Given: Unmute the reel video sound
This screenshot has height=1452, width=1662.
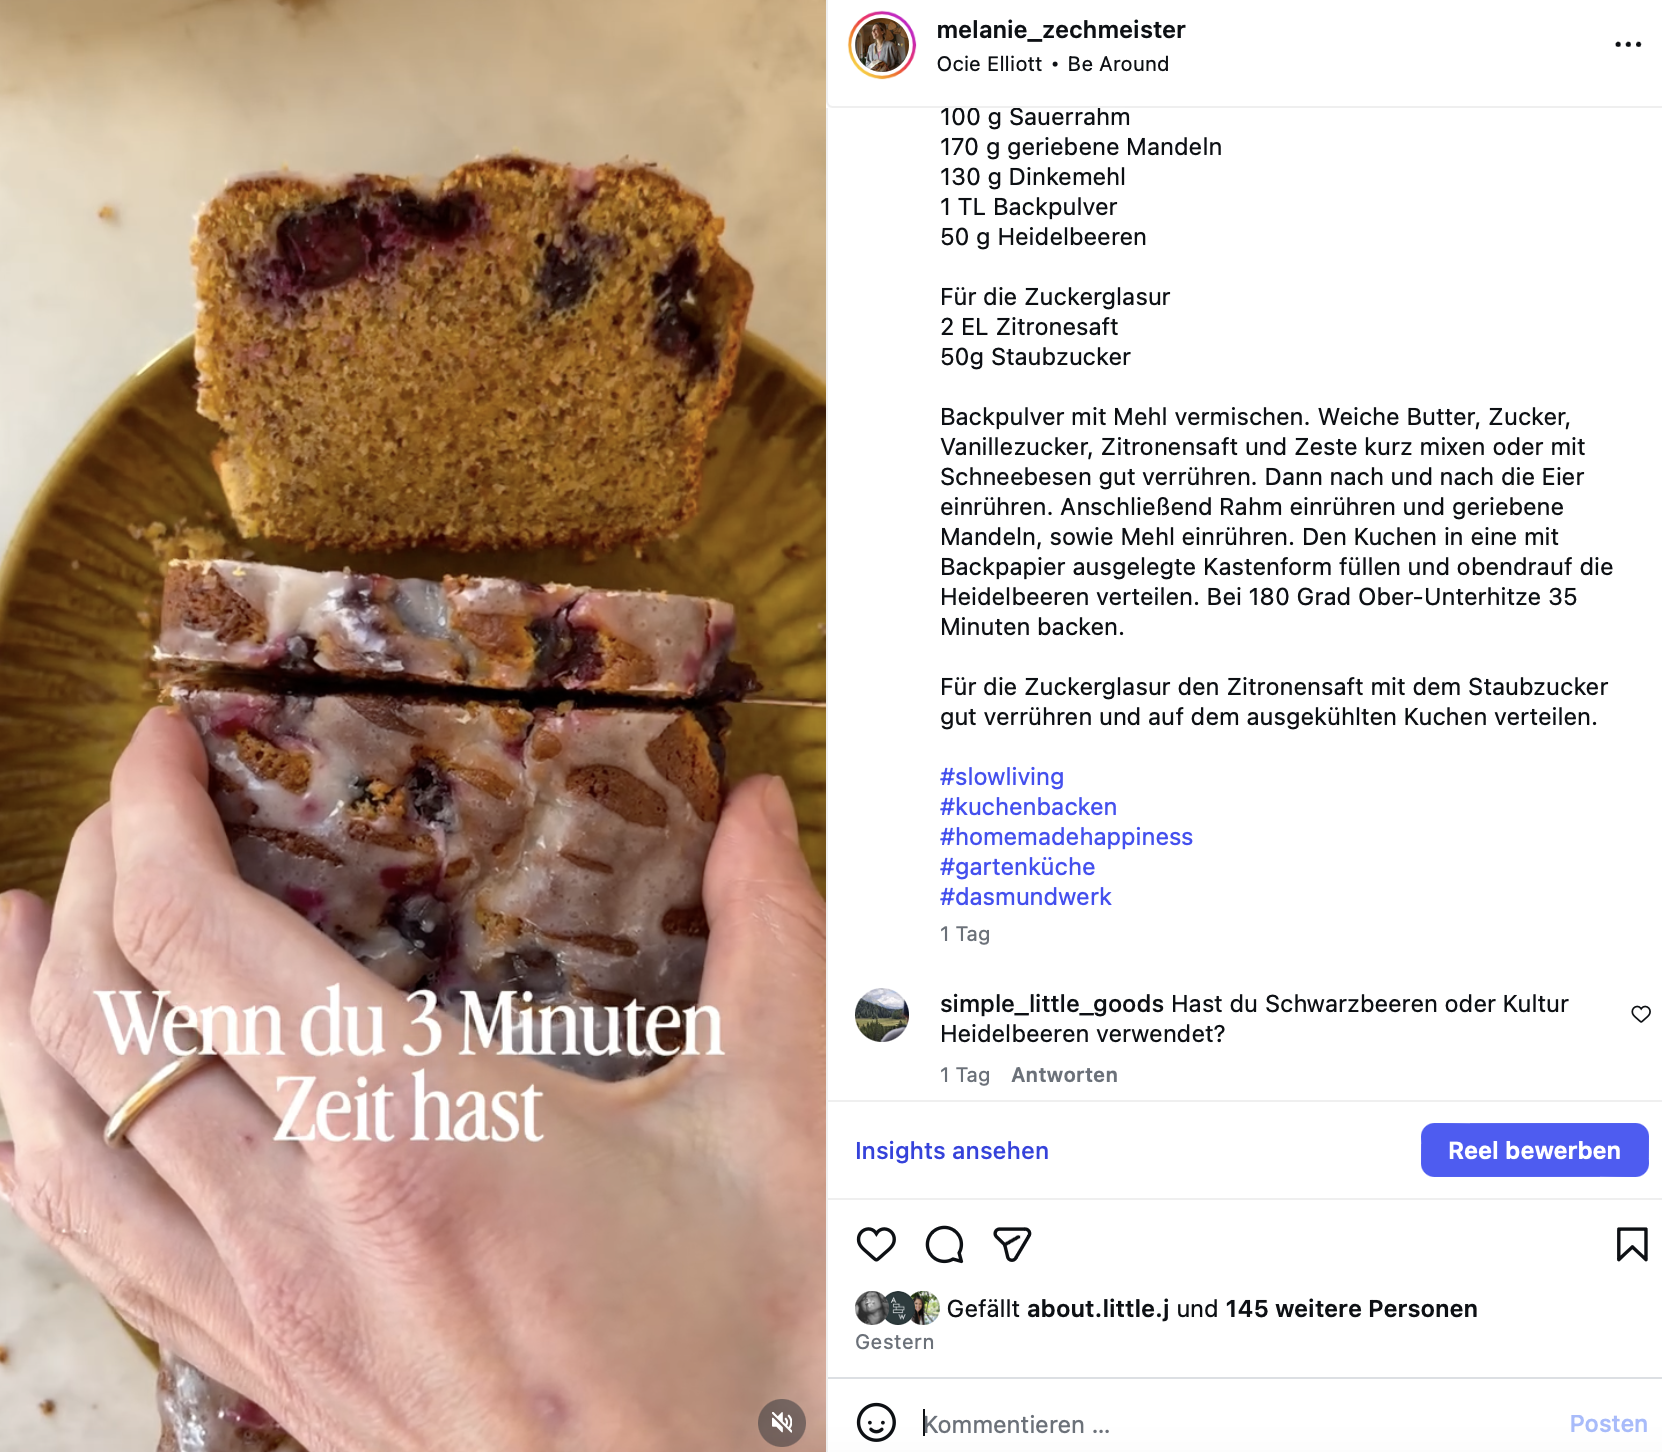Looking at the screenshot, I should 782,1422.
